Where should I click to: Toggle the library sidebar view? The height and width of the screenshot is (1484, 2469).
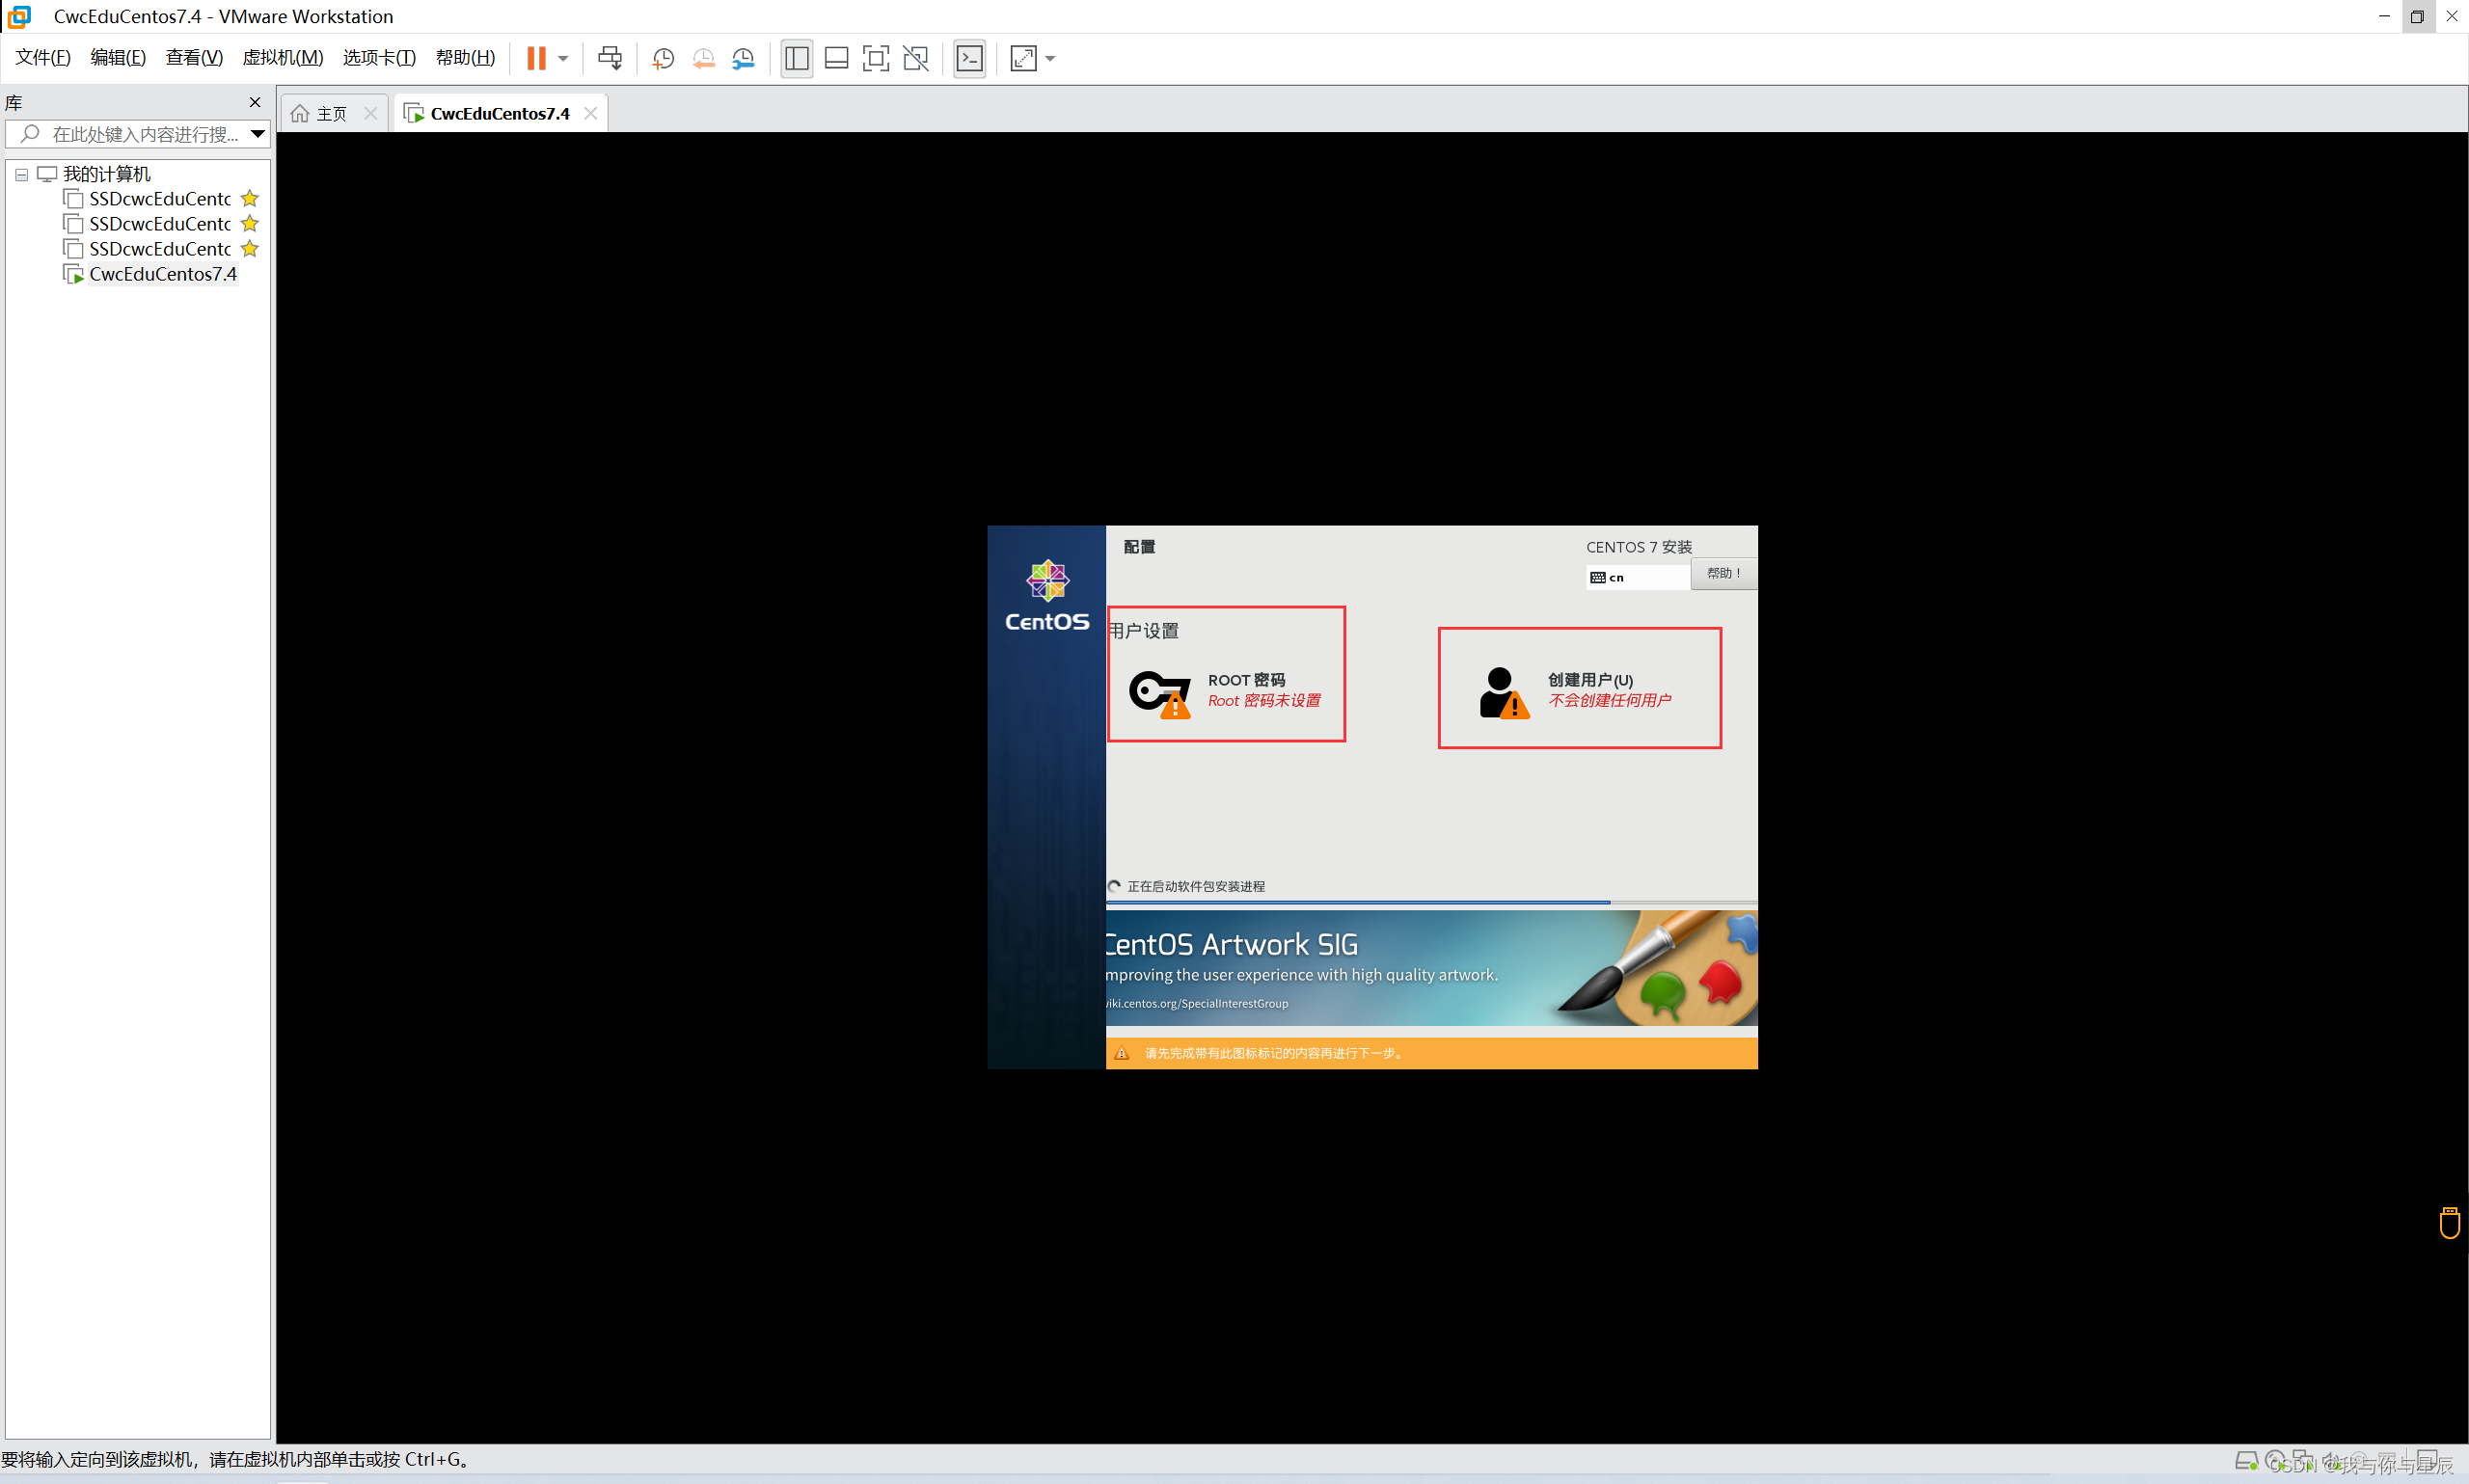point(796,58)
